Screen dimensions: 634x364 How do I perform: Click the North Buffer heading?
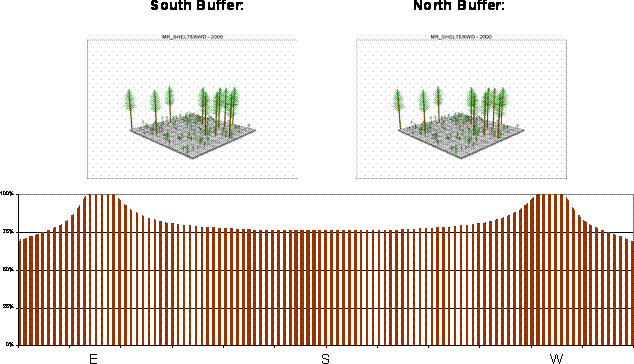click(459, 5)
